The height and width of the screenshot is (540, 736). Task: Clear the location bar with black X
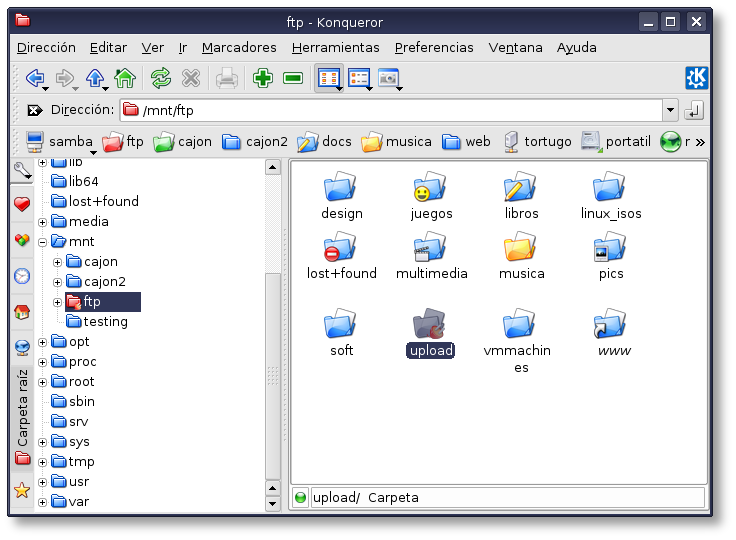click(x=34, y=110)
